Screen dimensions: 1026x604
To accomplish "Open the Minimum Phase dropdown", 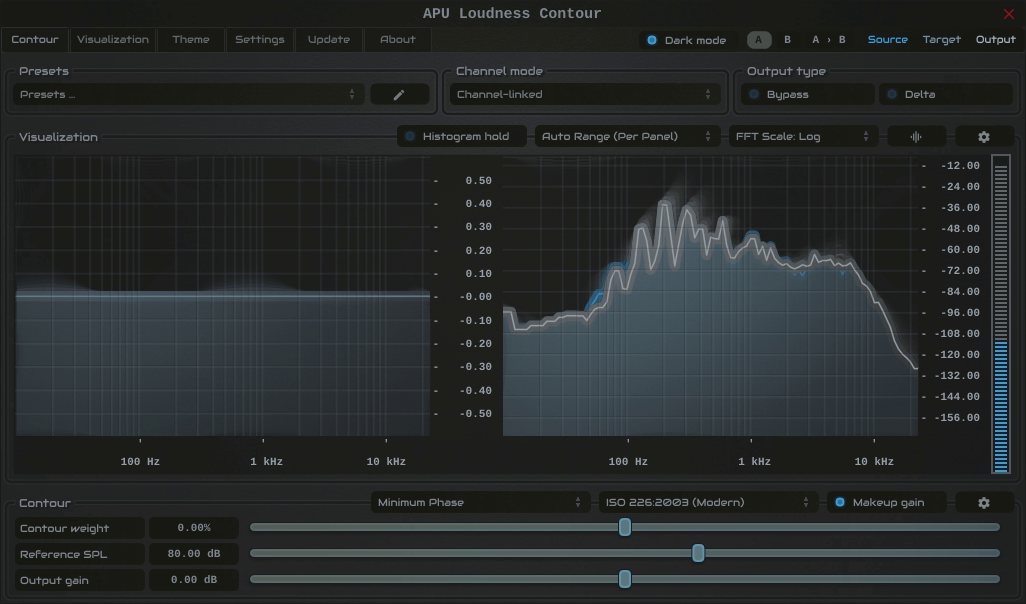I will click(480, 503).
